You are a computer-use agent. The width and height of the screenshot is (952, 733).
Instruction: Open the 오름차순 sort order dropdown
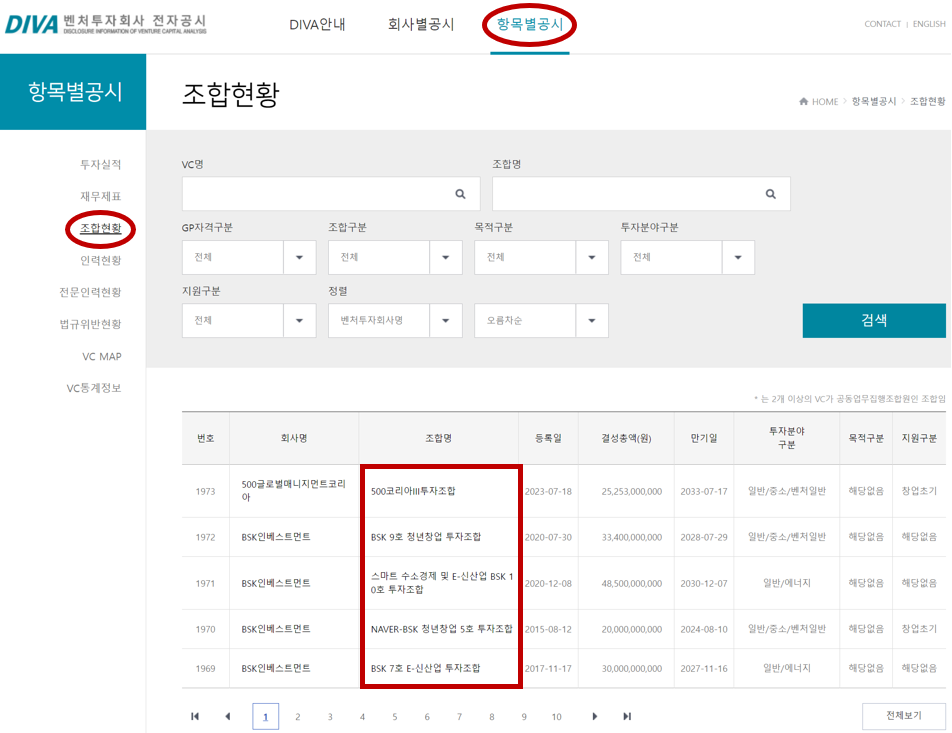click(x=542, y=321)
